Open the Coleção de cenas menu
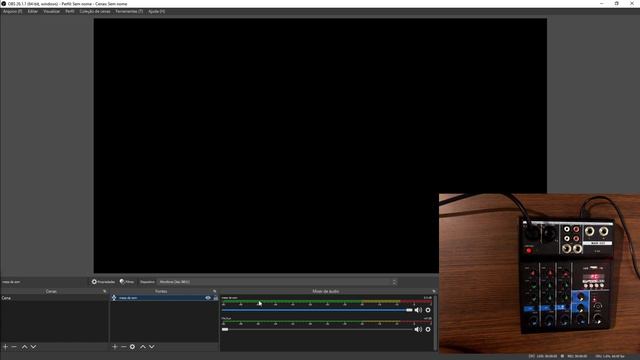 [95, 11]
